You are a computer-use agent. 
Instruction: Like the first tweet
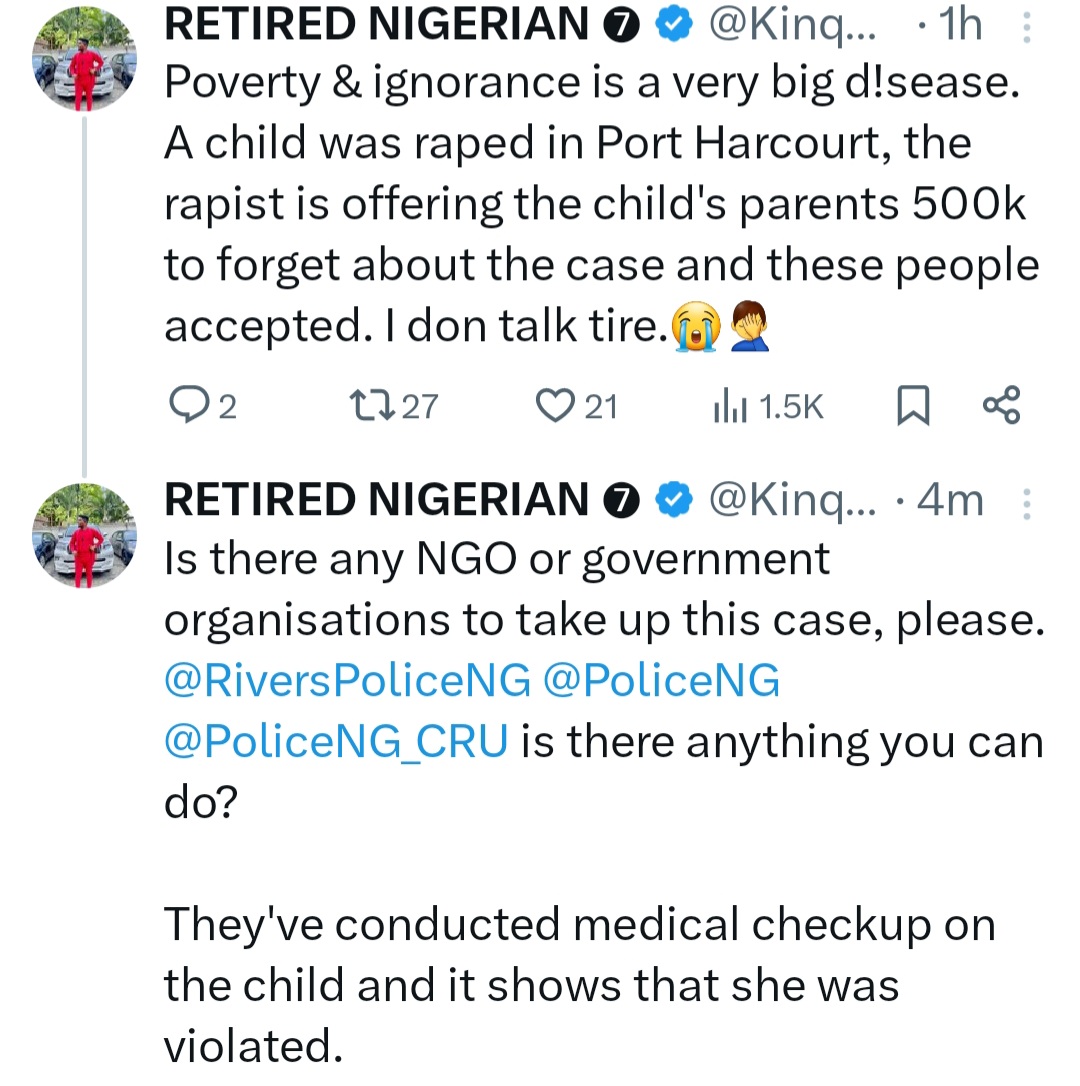[x=552, y=406]
